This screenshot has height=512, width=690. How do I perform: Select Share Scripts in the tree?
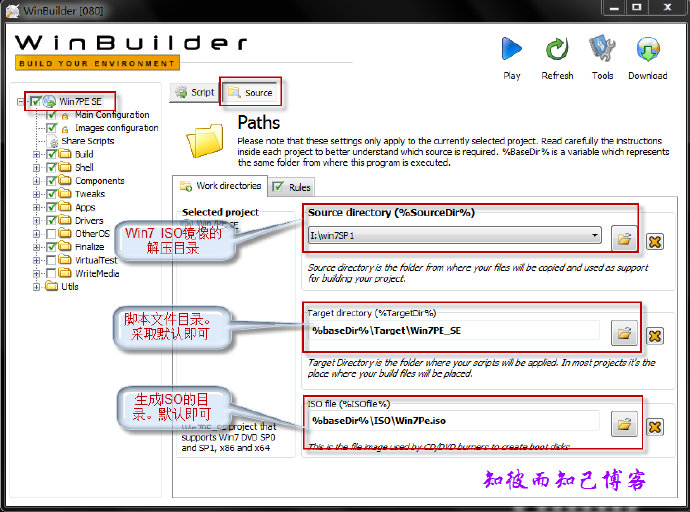click(88, 141)
